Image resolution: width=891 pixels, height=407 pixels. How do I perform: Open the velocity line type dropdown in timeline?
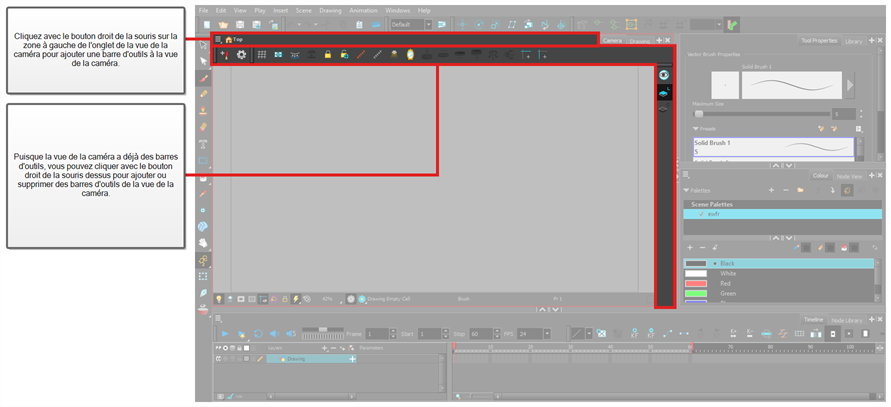[x=589, y=334]
